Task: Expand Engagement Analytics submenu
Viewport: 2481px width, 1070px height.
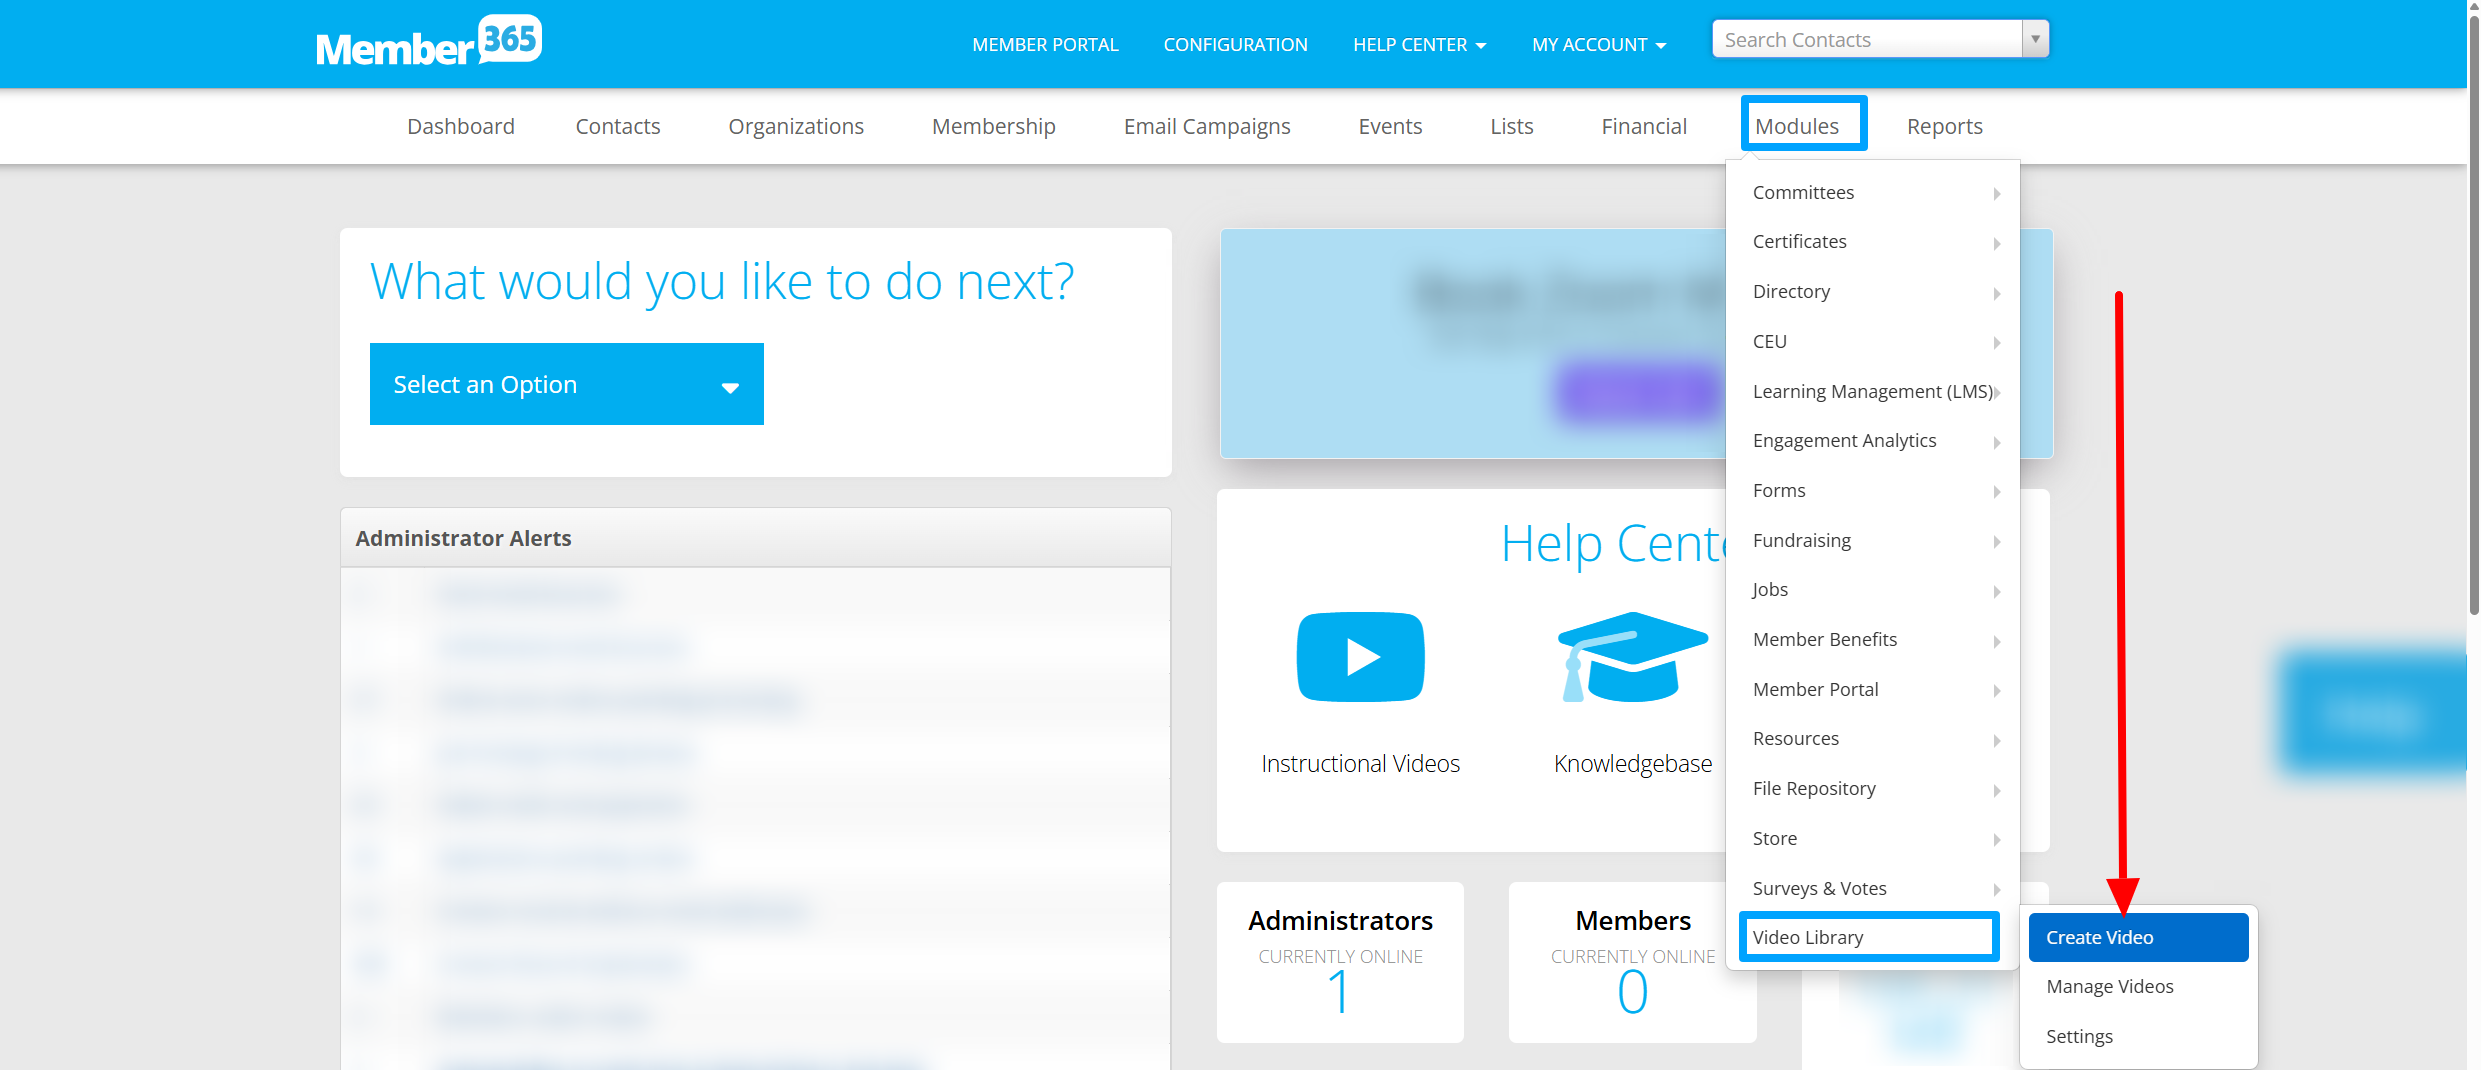Action: [1872, 441]
